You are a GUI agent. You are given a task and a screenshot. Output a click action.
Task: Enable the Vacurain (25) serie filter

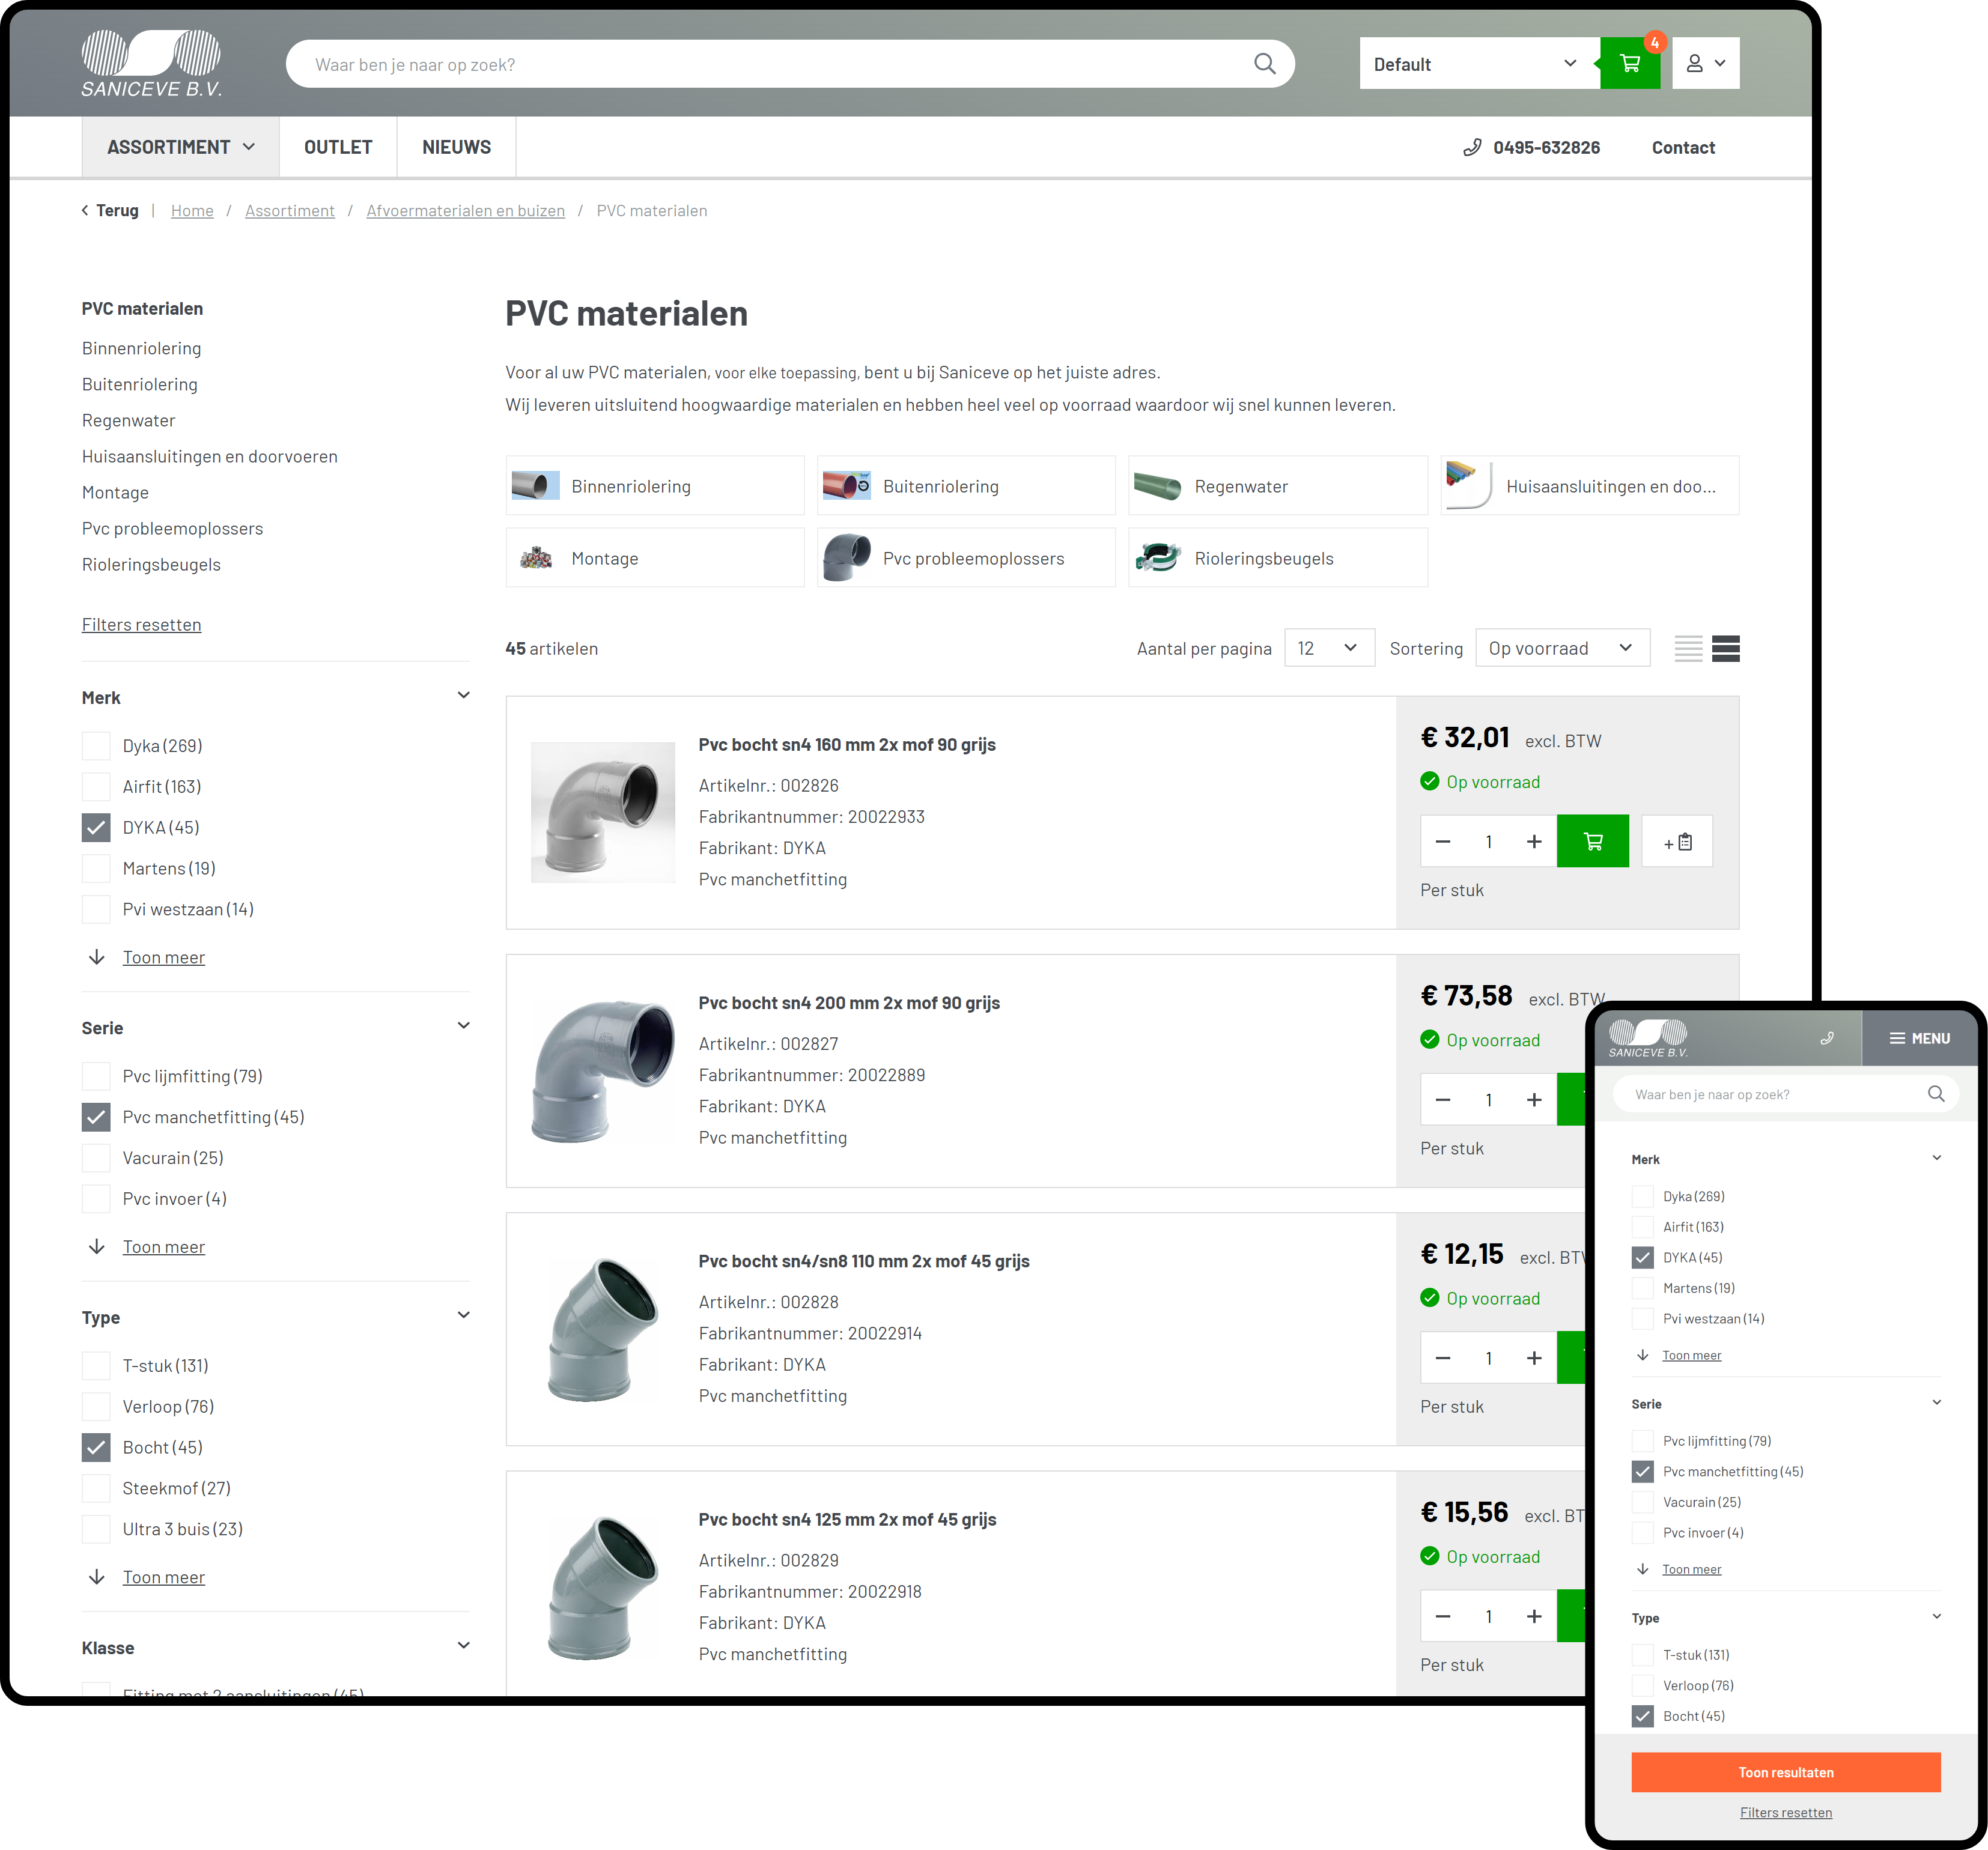96,1158
